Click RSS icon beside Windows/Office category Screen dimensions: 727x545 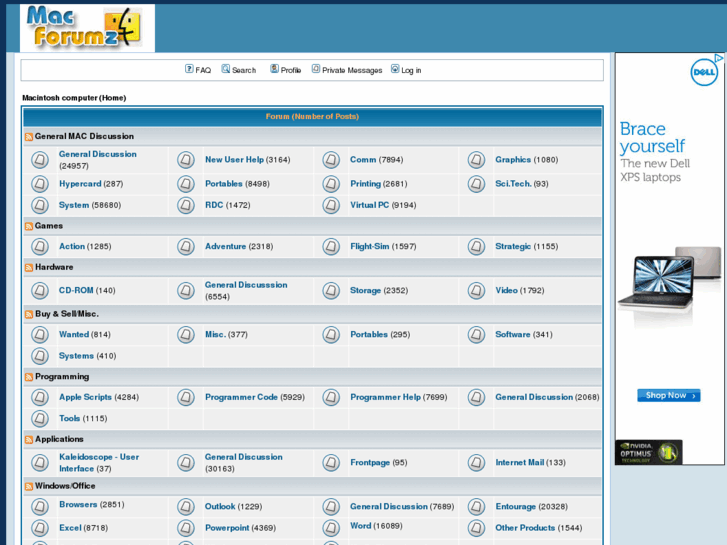pyautogui.click(x=29, y=487)
